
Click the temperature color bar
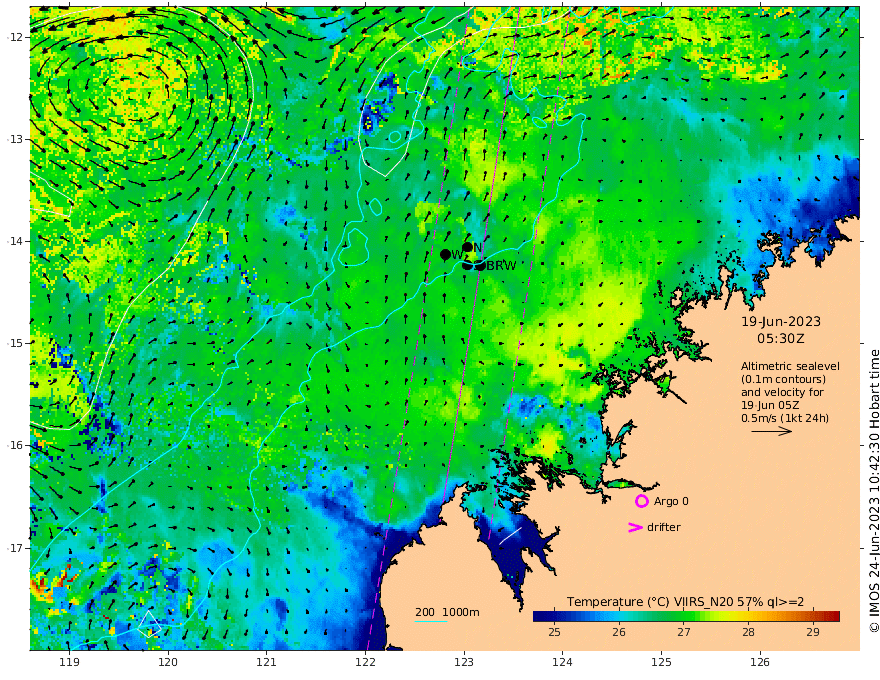(686, 616)
